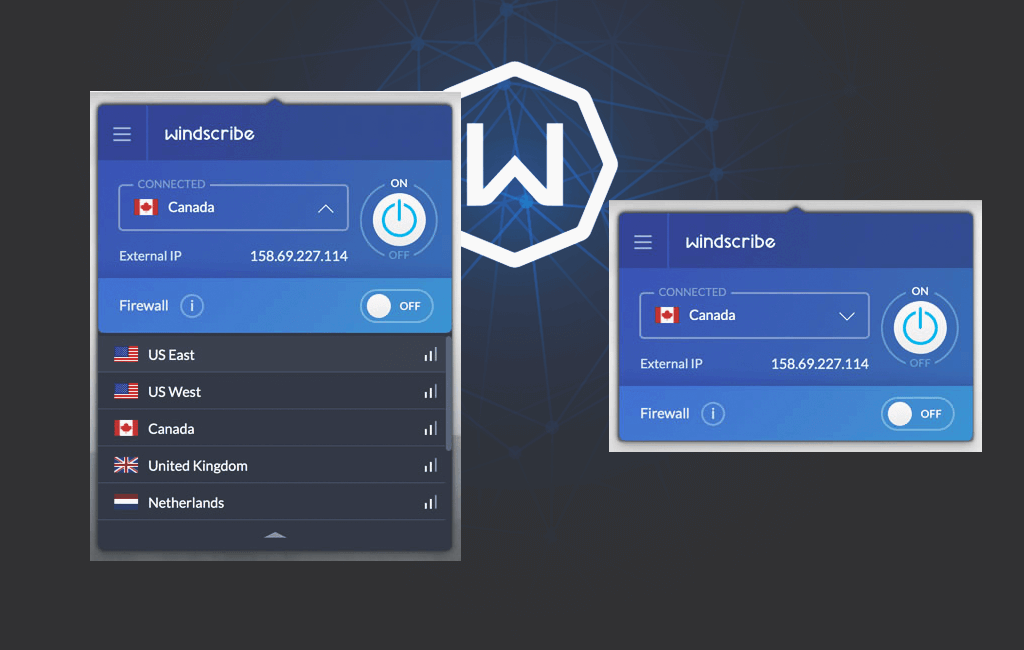Select United Kingdom server location
Screen dimensions: 1024x650
[272, 466]
